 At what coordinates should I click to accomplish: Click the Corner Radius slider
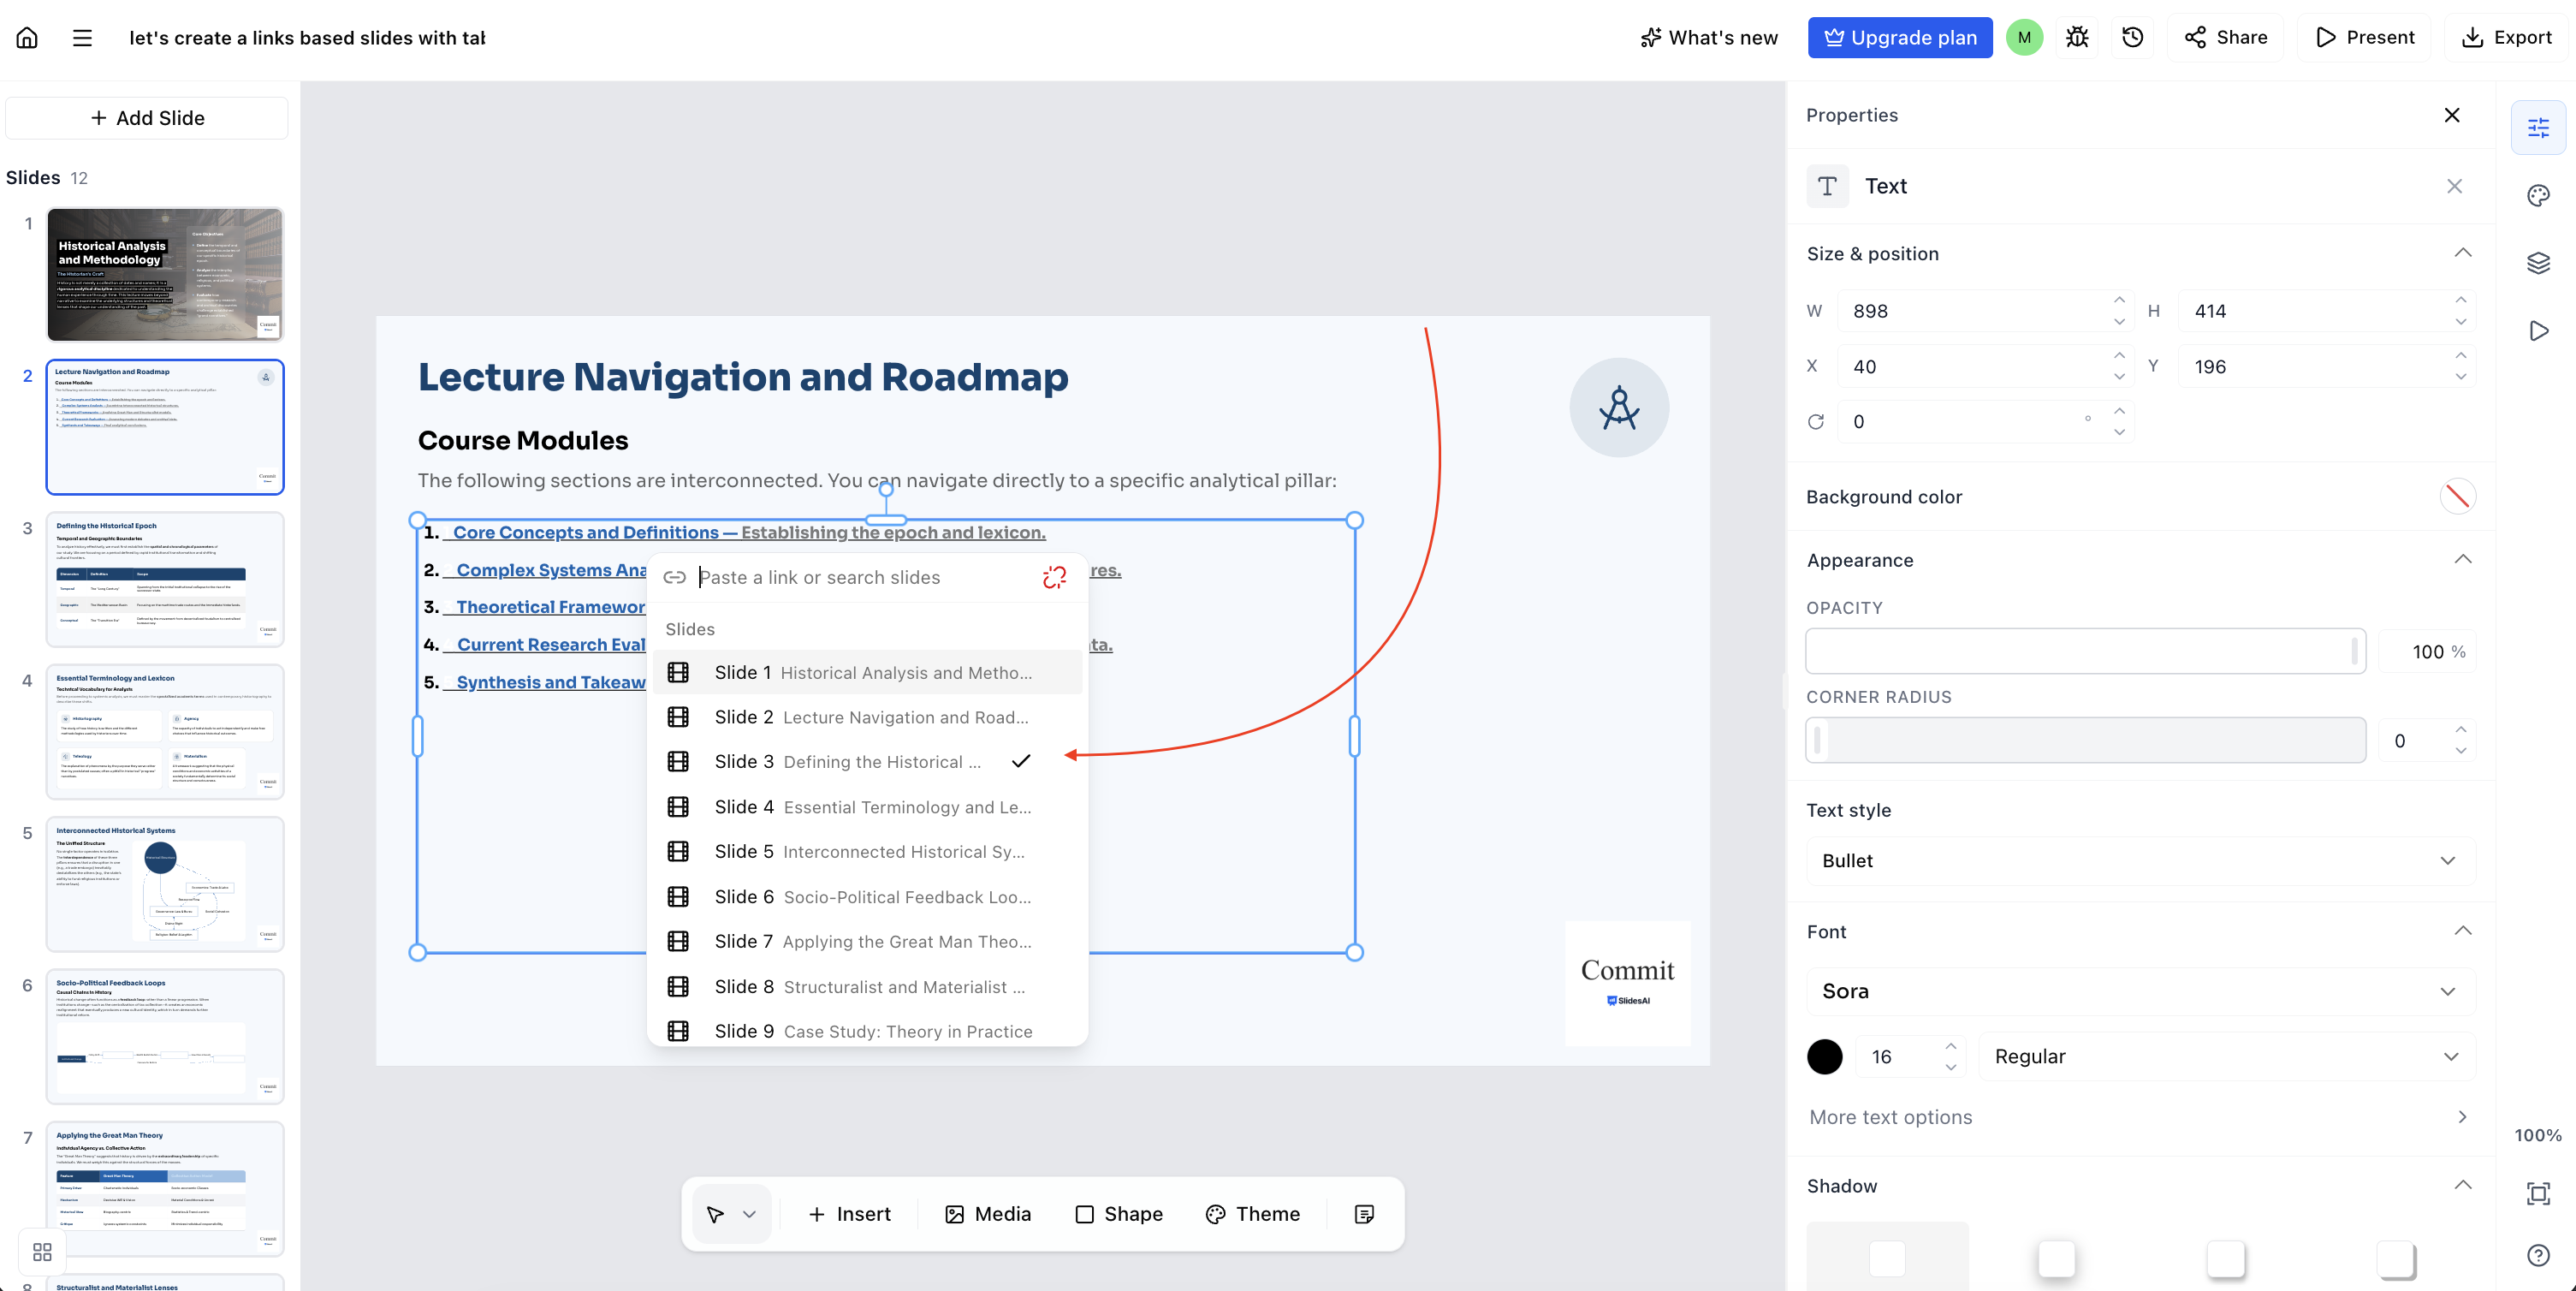click(2085, 740)
